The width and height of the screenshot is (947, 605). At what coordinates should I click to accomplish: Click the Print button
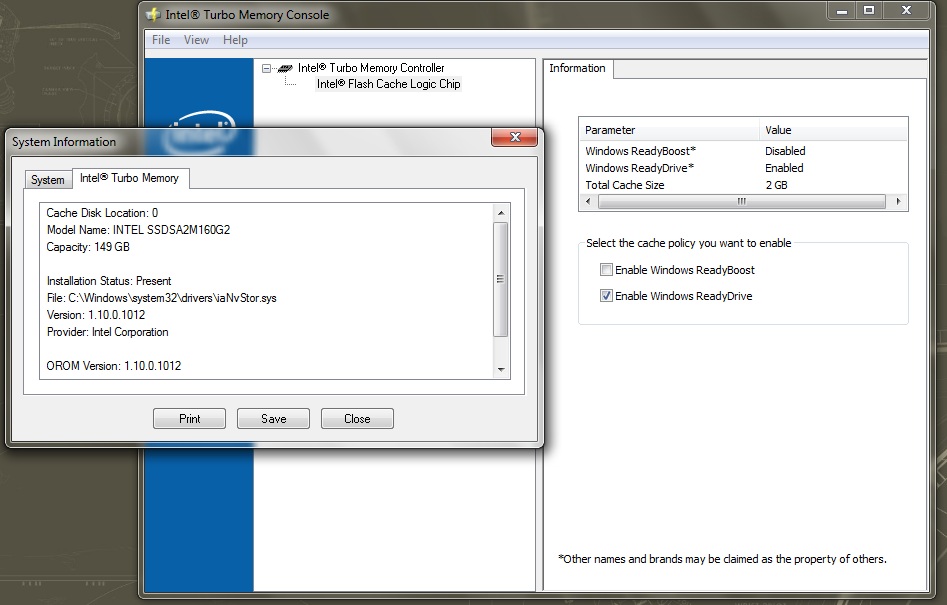click(189, 418)
